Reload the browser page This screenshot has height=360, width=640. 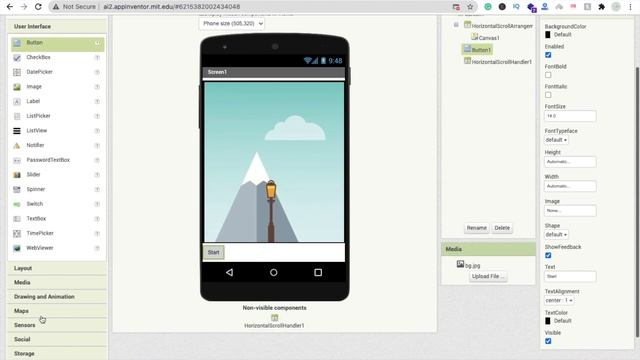click(x=38, y=7)
